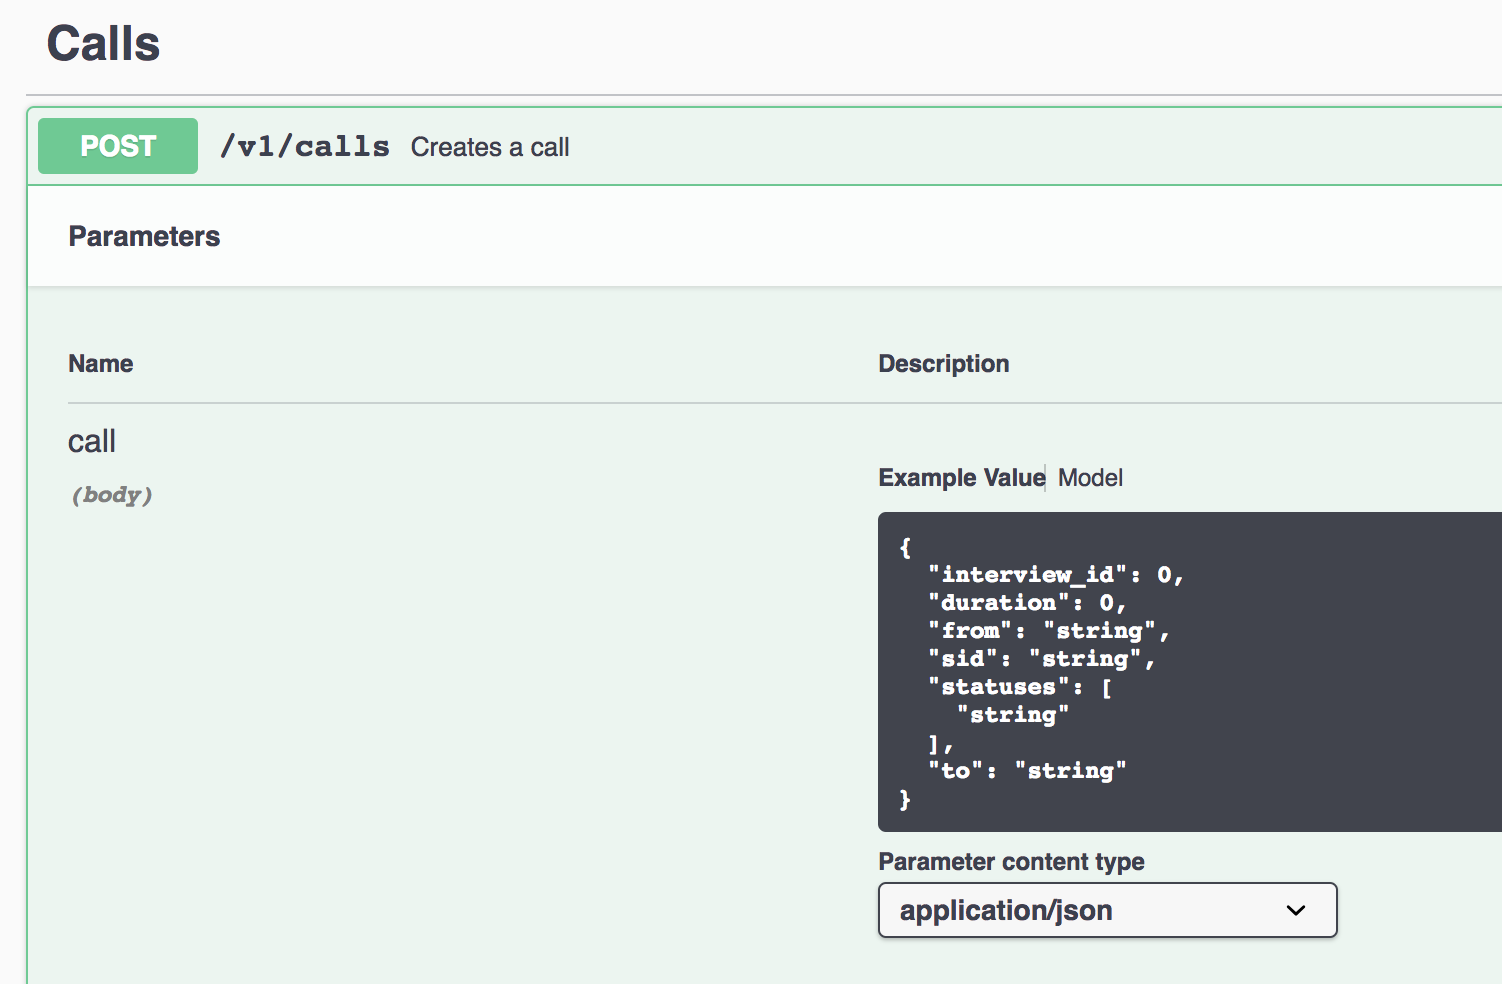The image size is (1502, 984).
Task: Click the chevron arrow in content type selector
Action: (x=1296, y=910)
